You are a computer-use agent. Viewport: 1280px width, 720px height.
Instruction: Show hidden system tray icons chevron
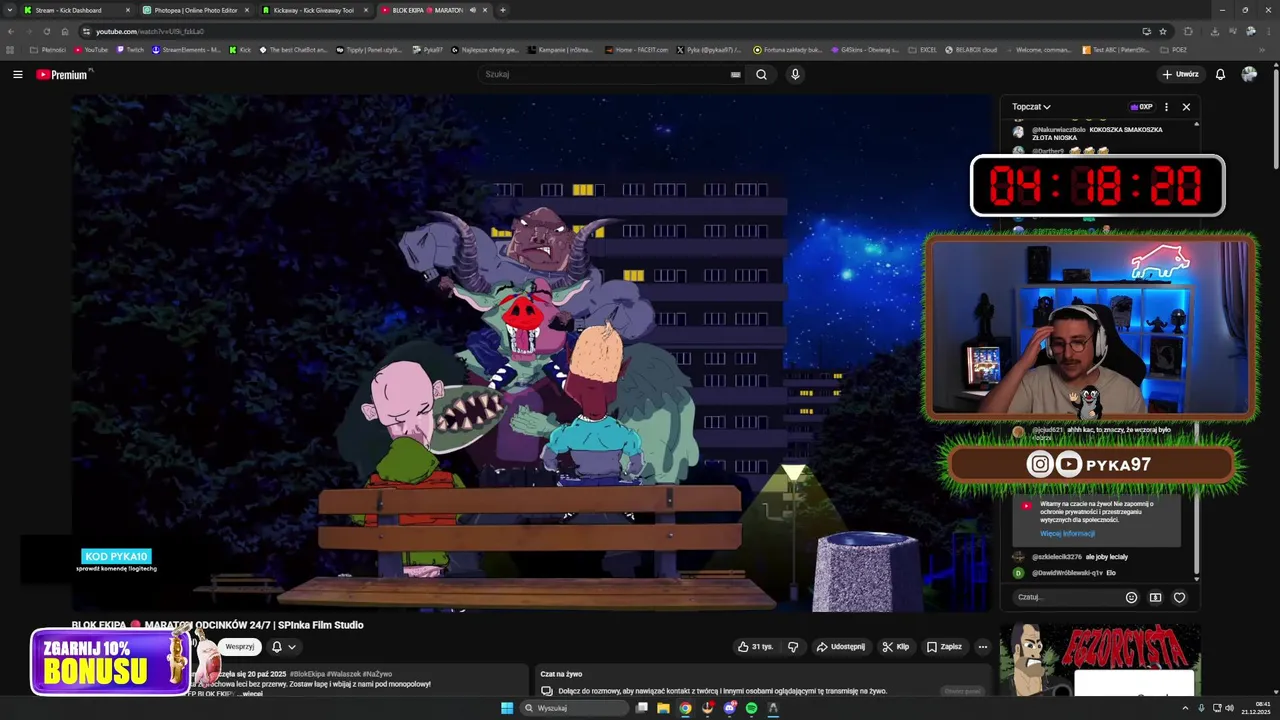click(x=1188, y=708)
